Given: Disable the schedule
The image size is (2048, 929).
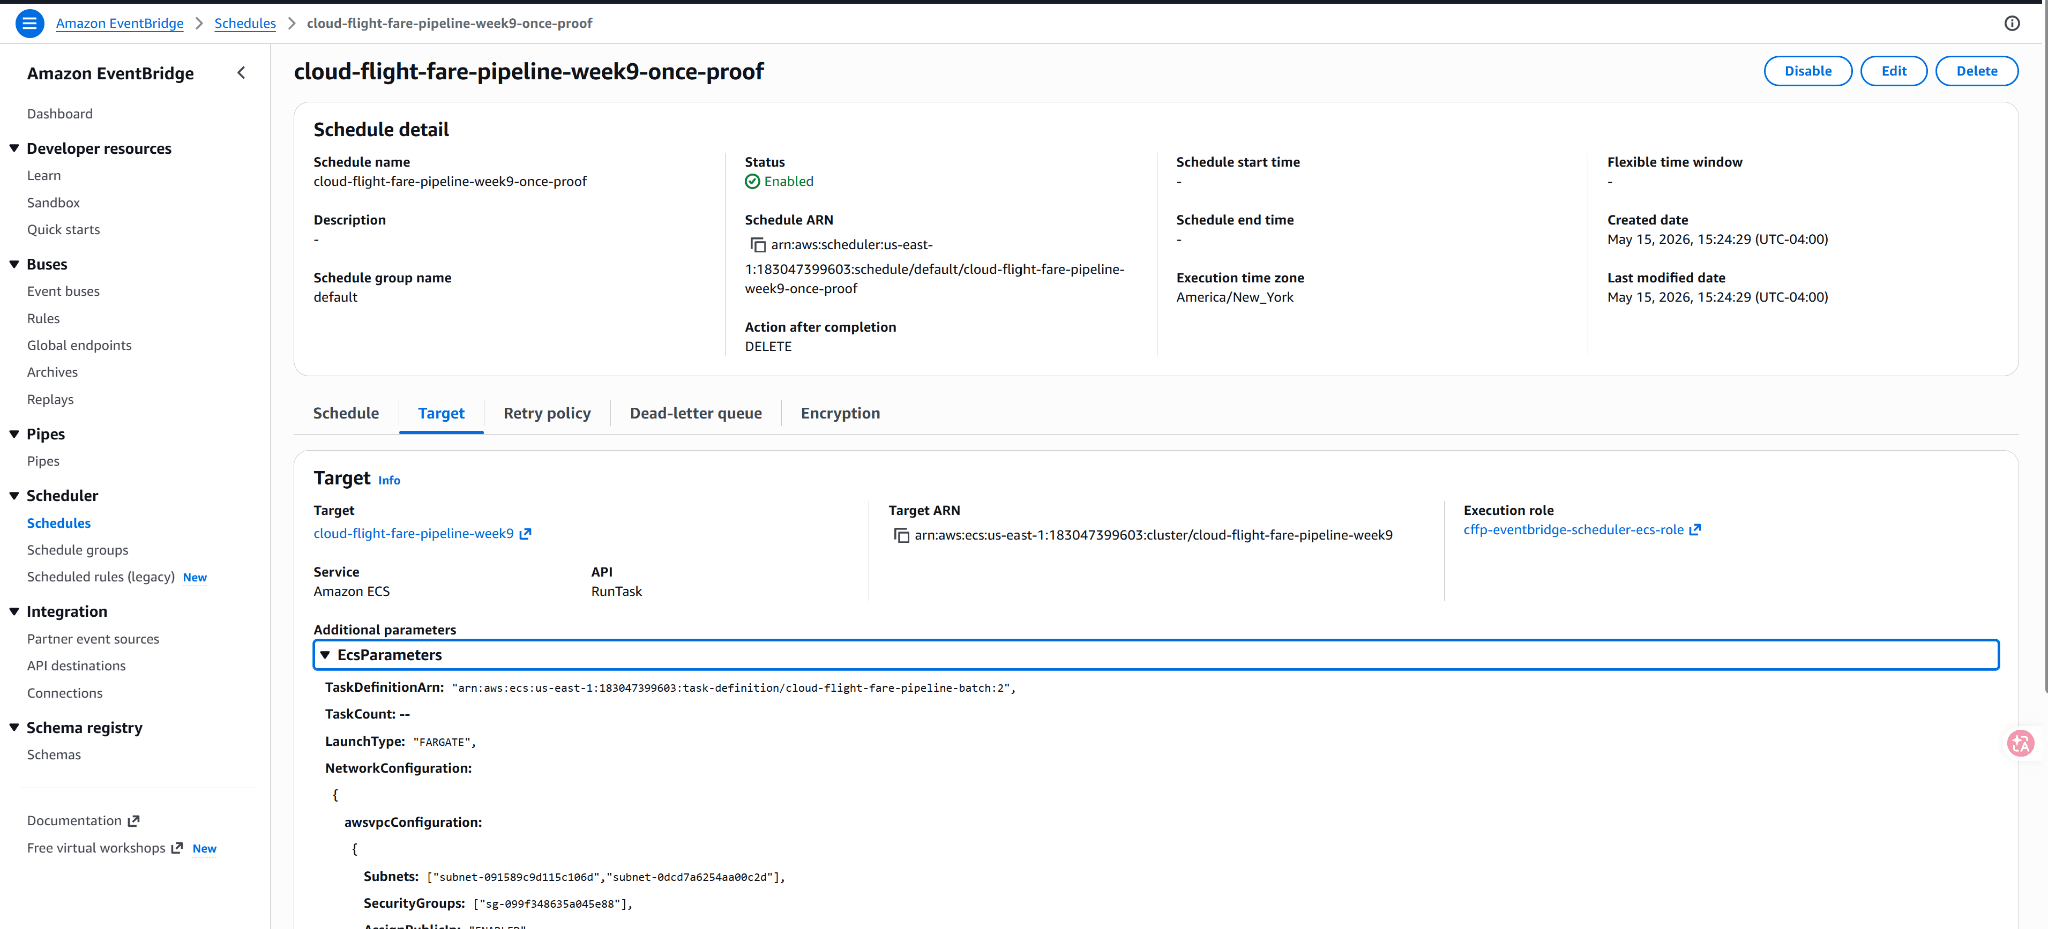Looking at the screenshot, I should [x=1808, y=71].
